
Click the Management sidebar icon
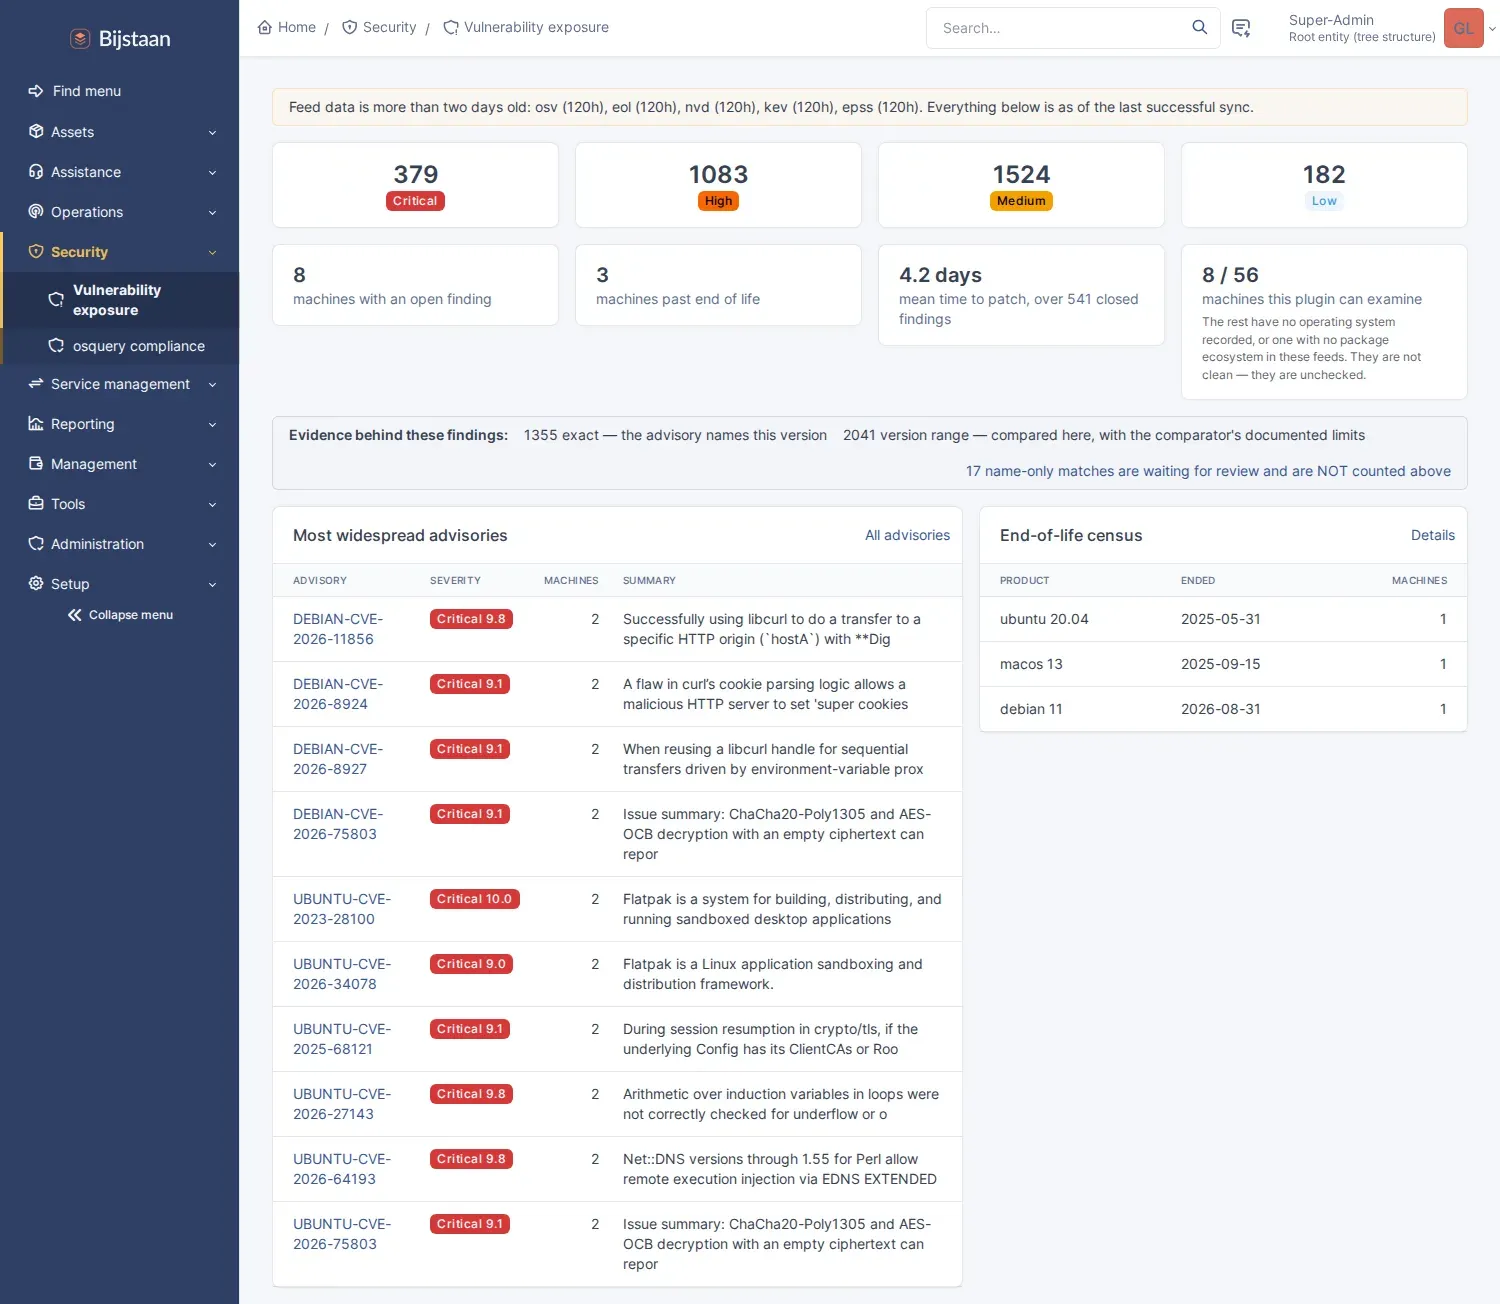[36, 464]
